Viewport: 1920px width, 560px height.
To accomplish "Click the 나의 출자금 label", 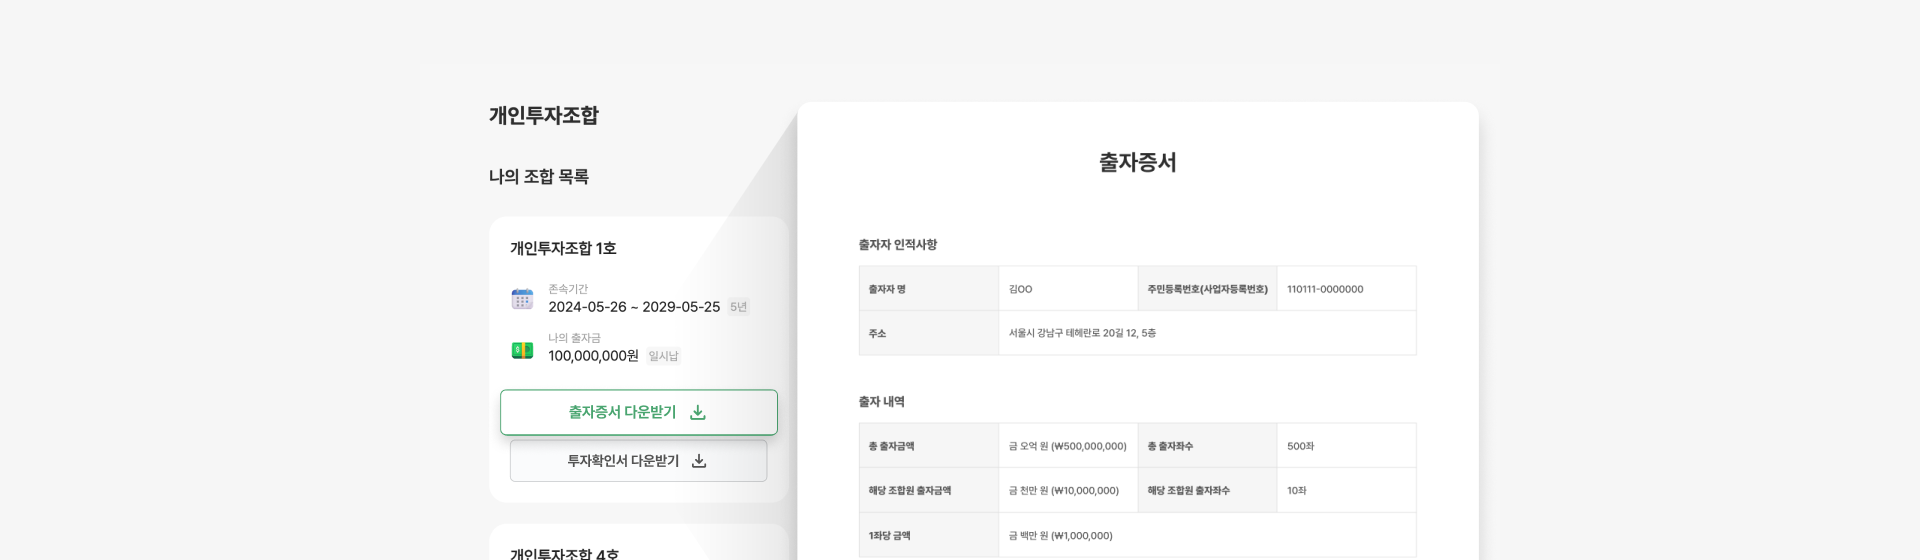I will 574,338.
